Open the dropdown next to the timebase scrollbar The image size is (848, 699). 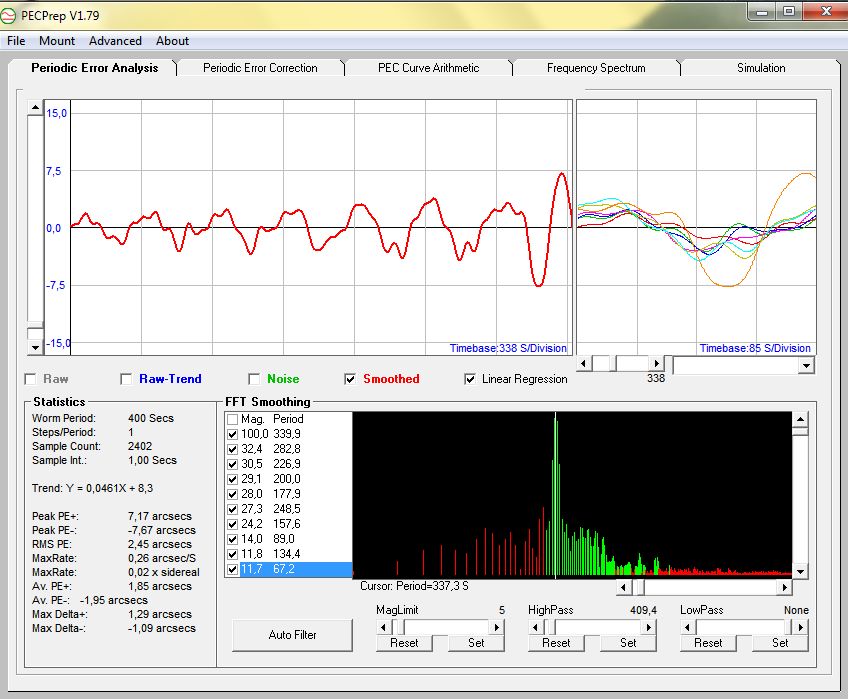[x=807, y=366]
